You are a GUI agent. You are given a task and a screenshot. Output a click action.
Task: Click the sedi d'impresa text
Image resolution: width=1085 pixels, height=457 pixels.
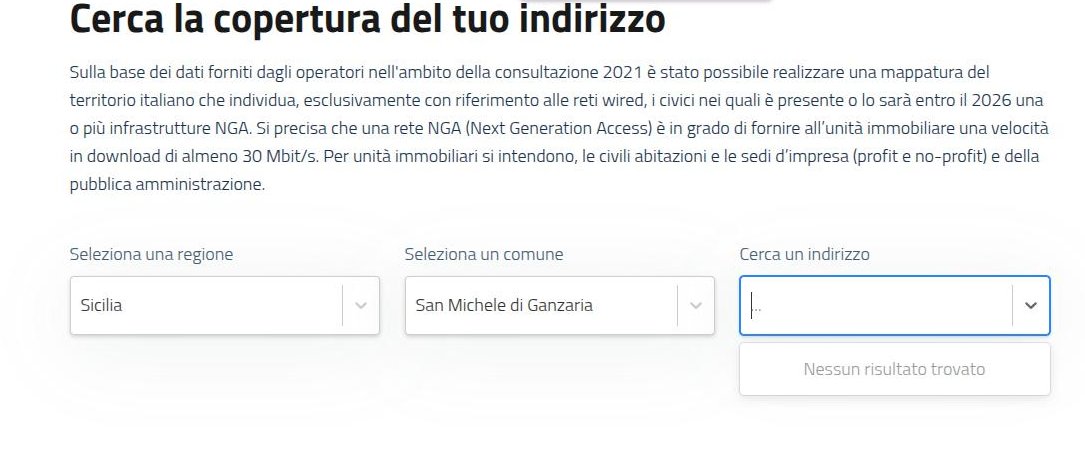click(787, 157)
